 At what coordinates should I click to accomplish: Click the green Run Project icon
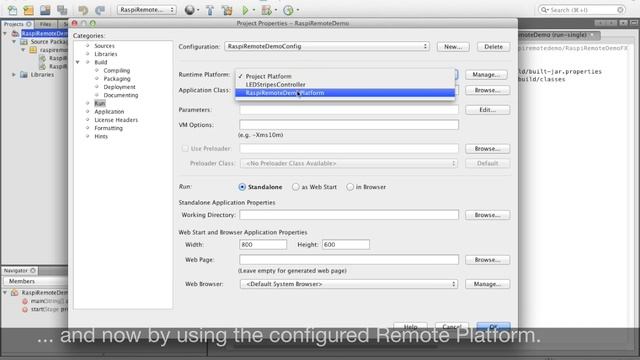click(245, 10)
